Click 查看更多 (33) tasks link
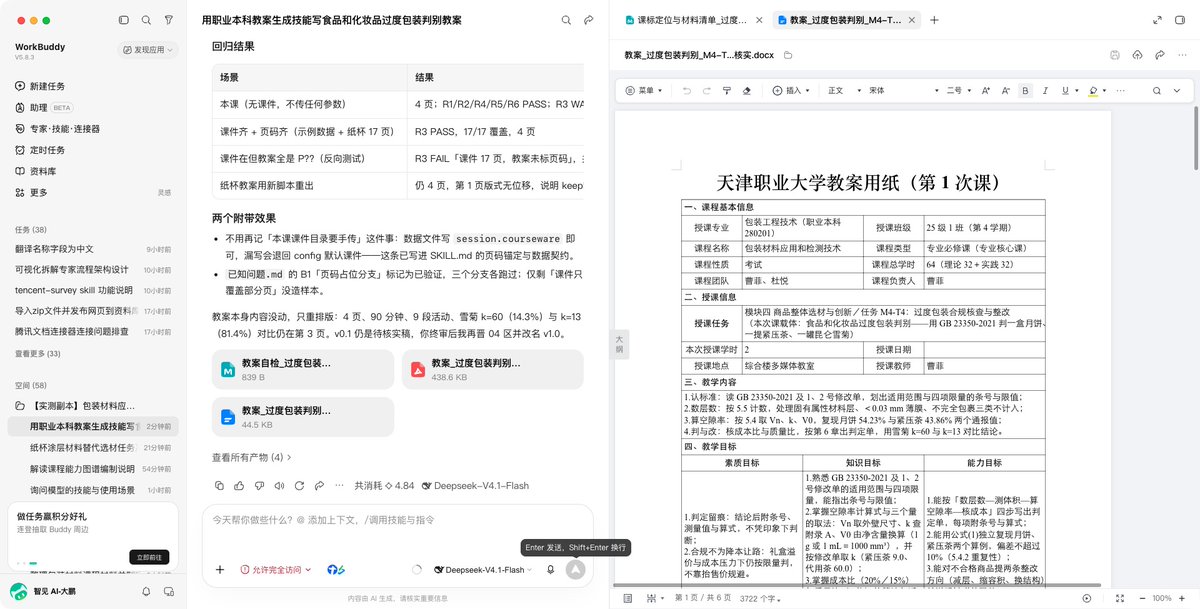1200x609 pixels. pyautogui.click(x=37, y=353)
